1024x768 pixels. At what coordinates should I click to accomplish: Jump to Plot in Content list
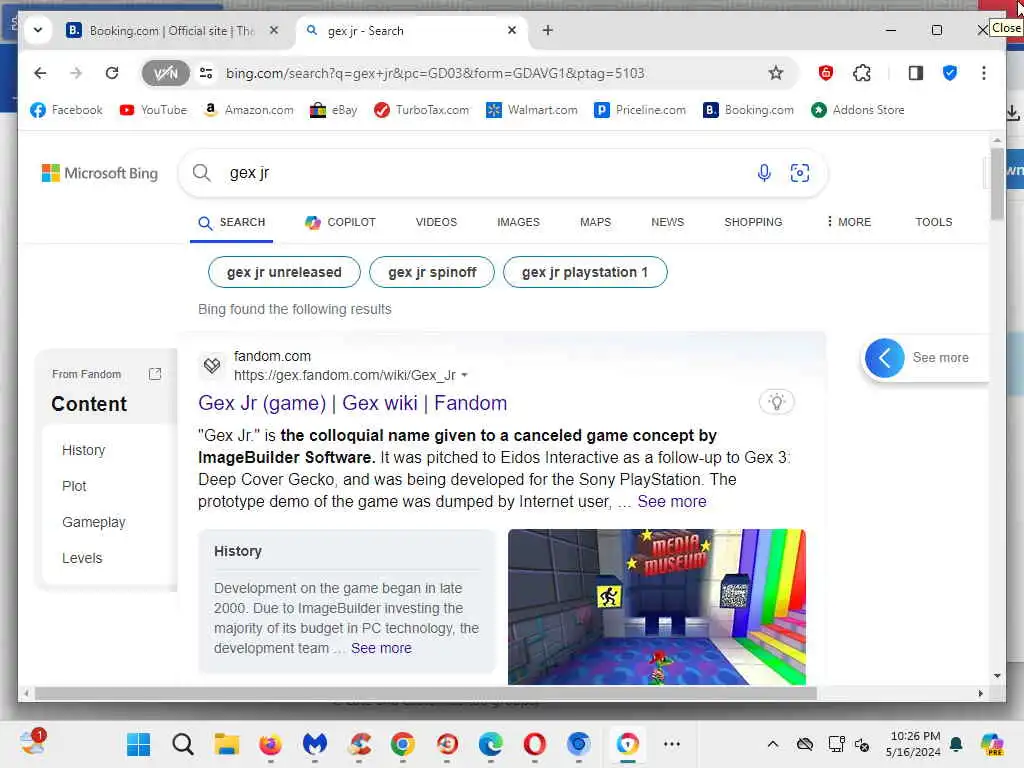[x=74, y=486]
